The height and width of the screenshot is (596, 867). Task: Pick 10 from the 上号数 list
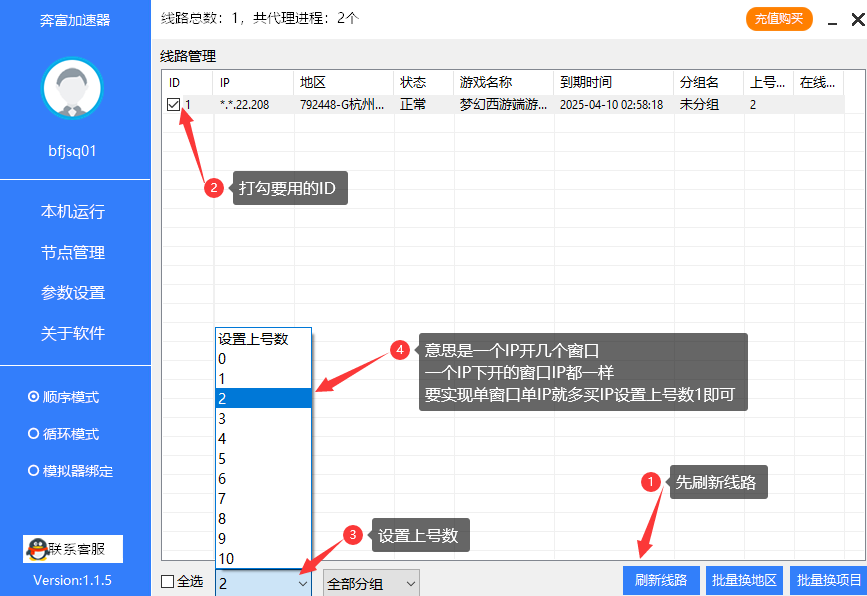(x=263, y=558)
